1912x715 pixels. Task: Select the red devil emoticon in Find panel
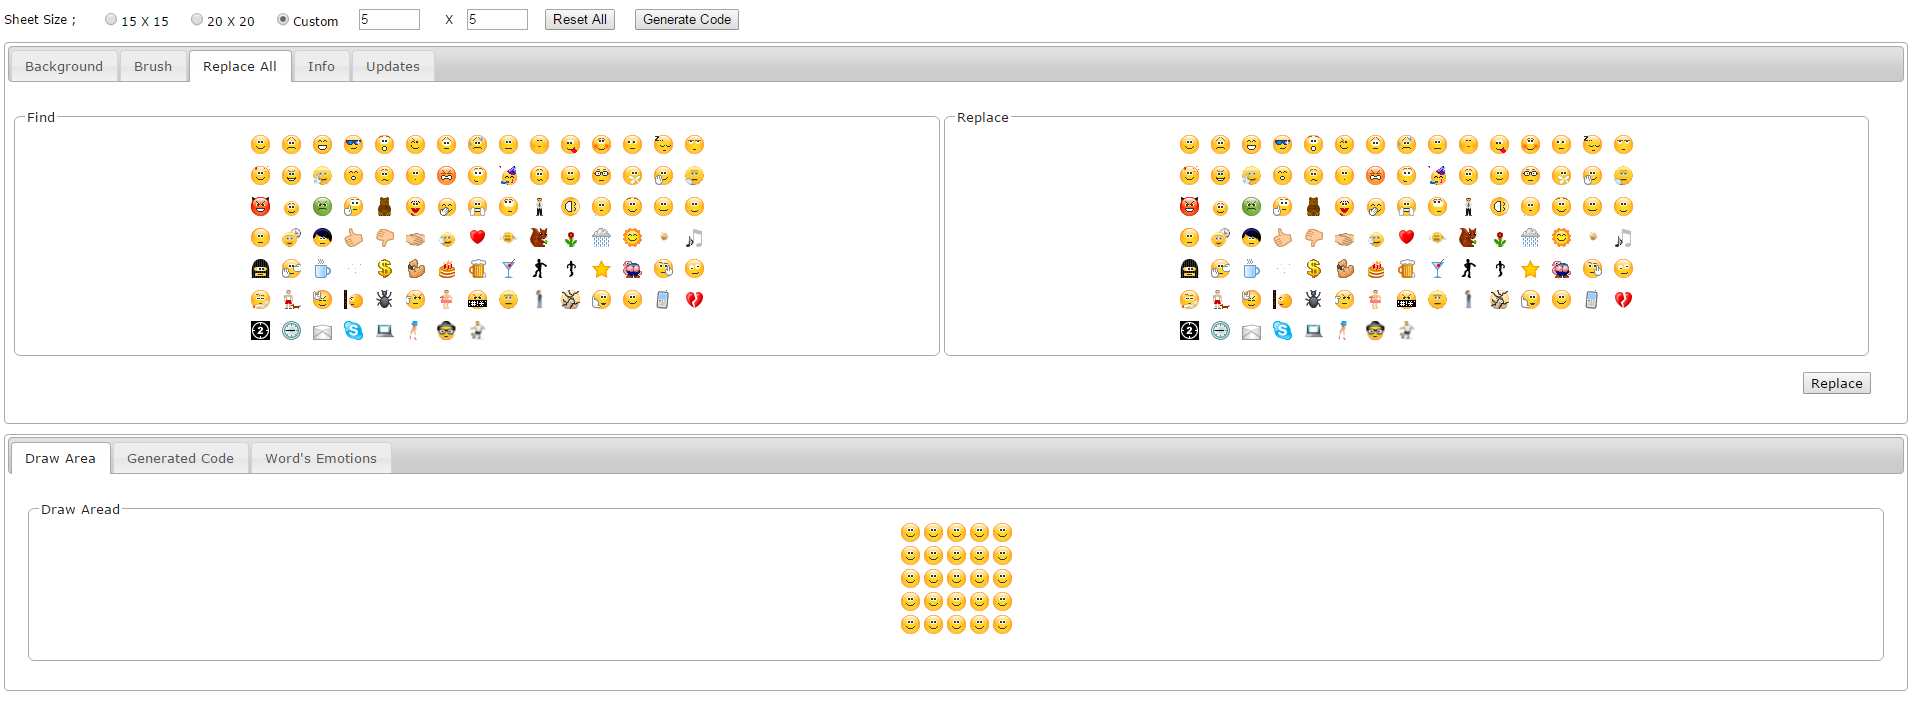coord(260,207)
